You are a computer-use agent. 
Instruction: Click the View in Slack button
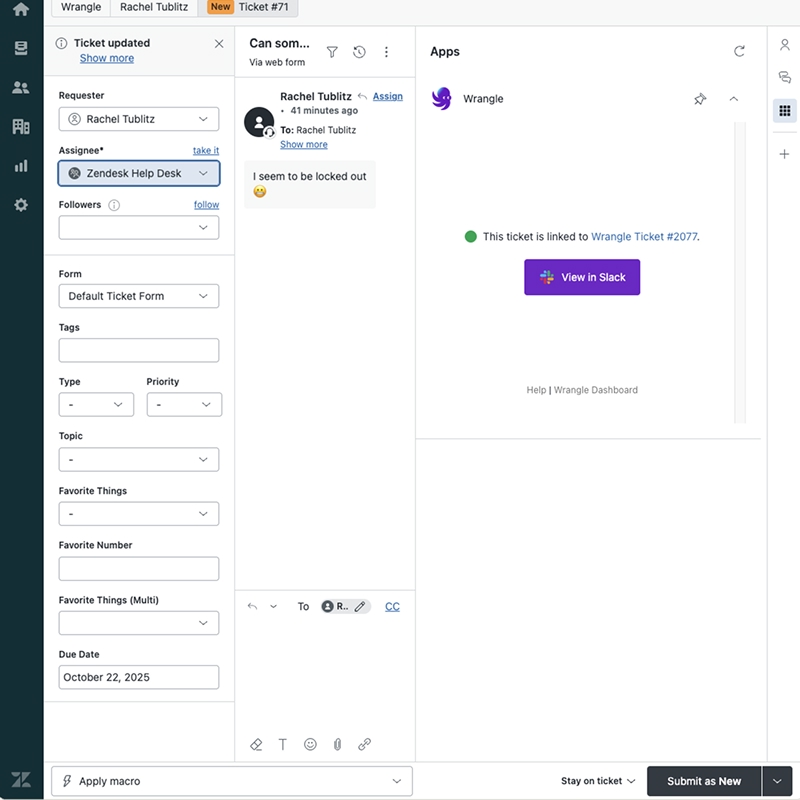point(582,277)
